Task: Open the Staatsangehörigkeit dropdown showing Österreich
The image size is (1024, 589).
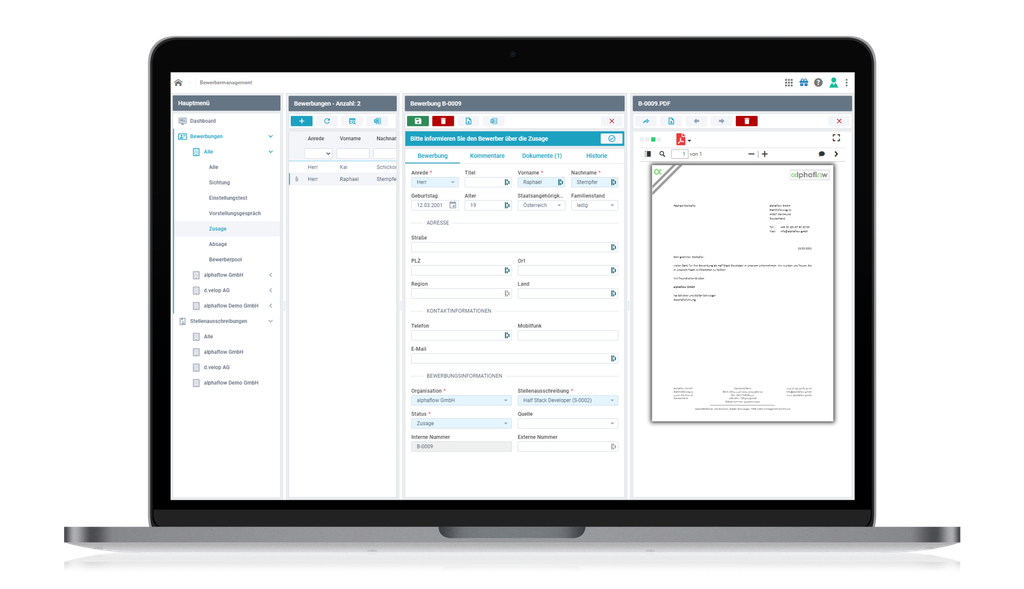Action: (x=541, y=205)
